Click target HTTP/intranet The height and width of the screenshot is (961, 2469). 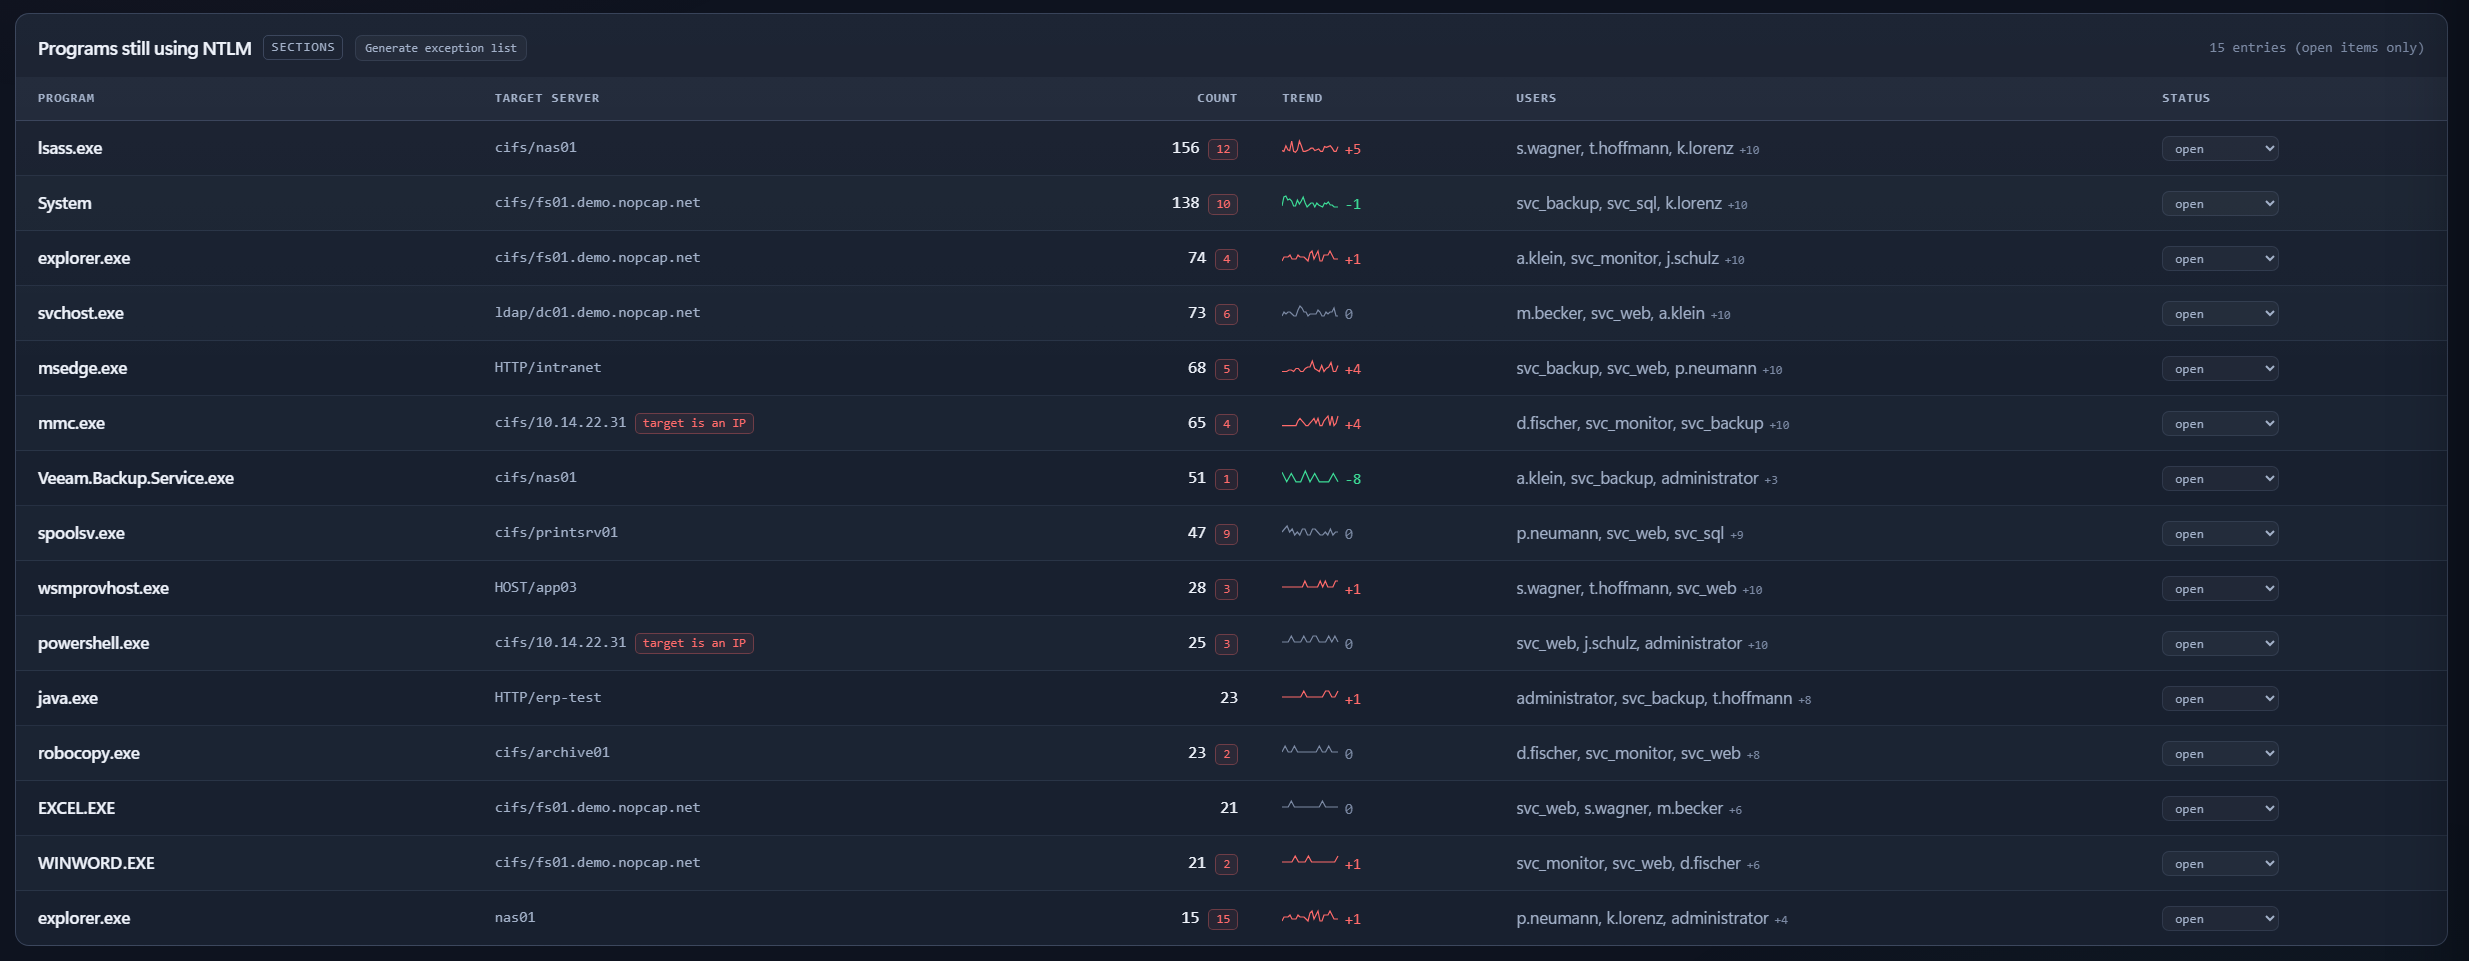[x=548, y=367]
